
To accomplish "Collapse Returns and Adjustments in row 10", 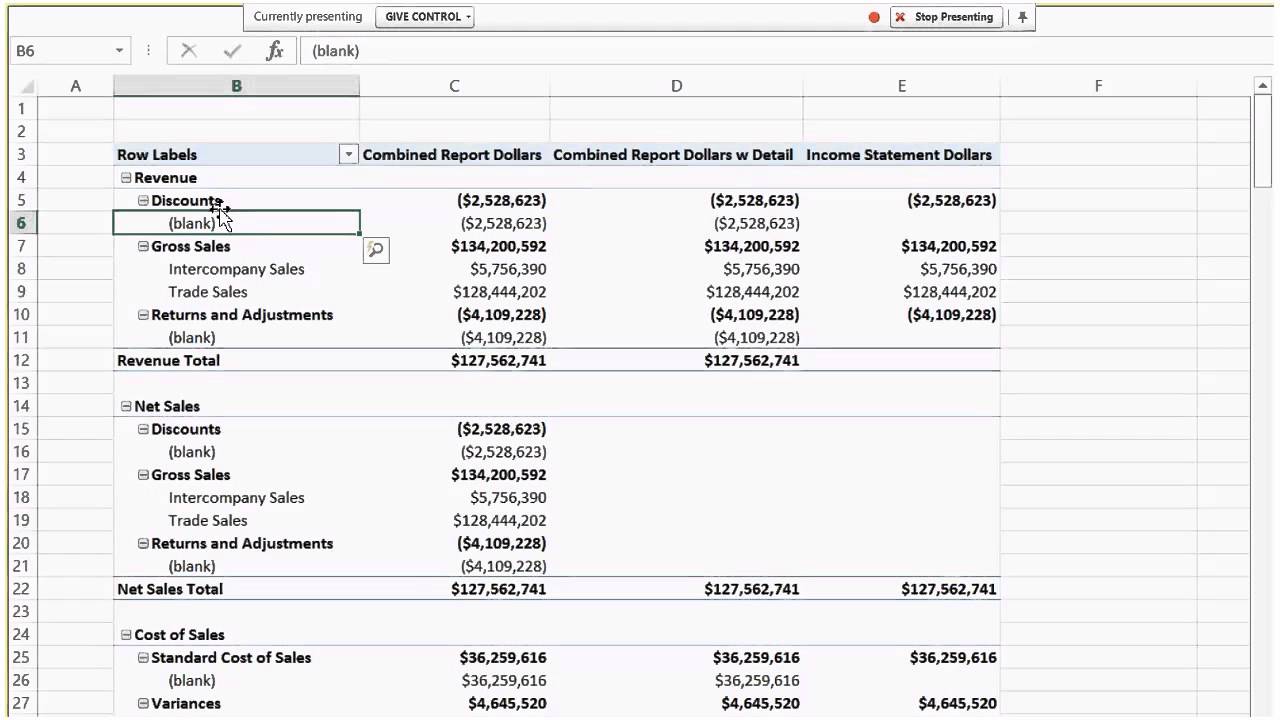I will coord(143,315).
